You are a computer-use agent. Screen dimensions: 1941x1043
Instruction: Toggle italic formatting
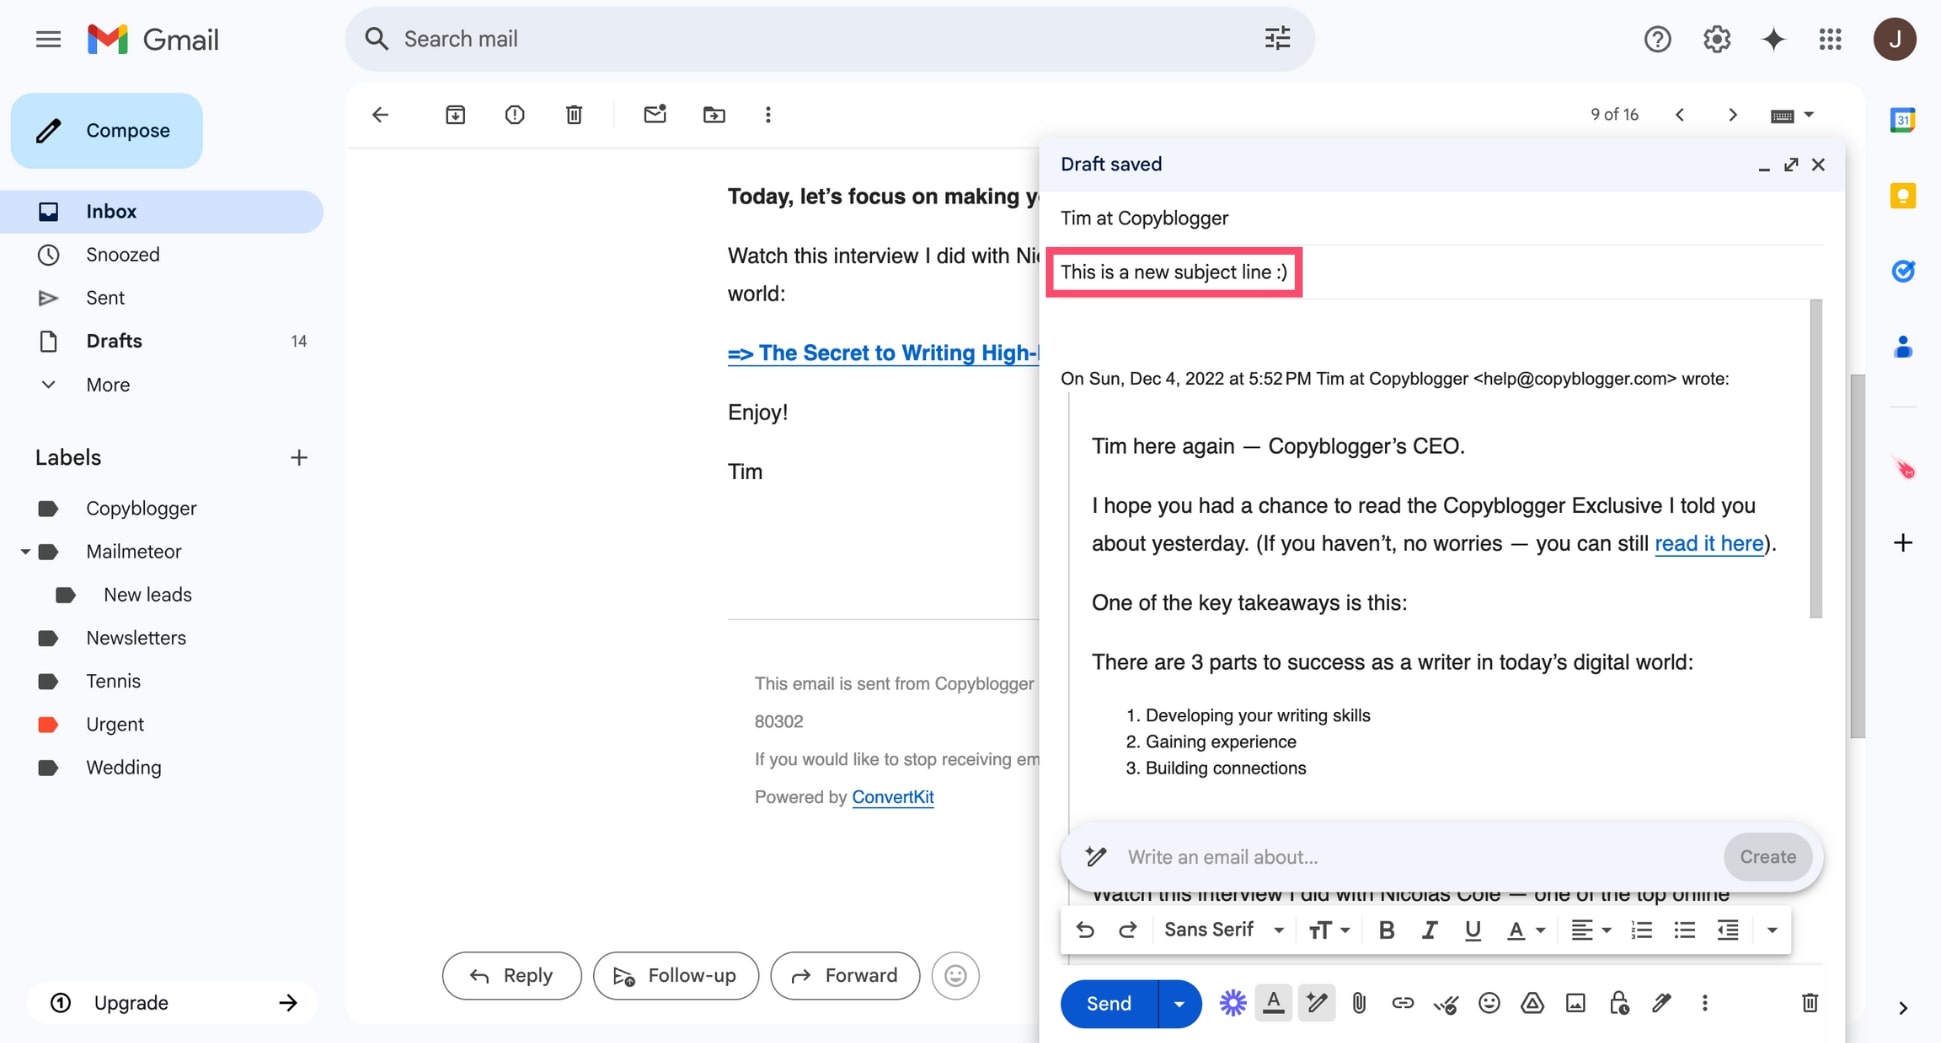[x=1429, y=930]
